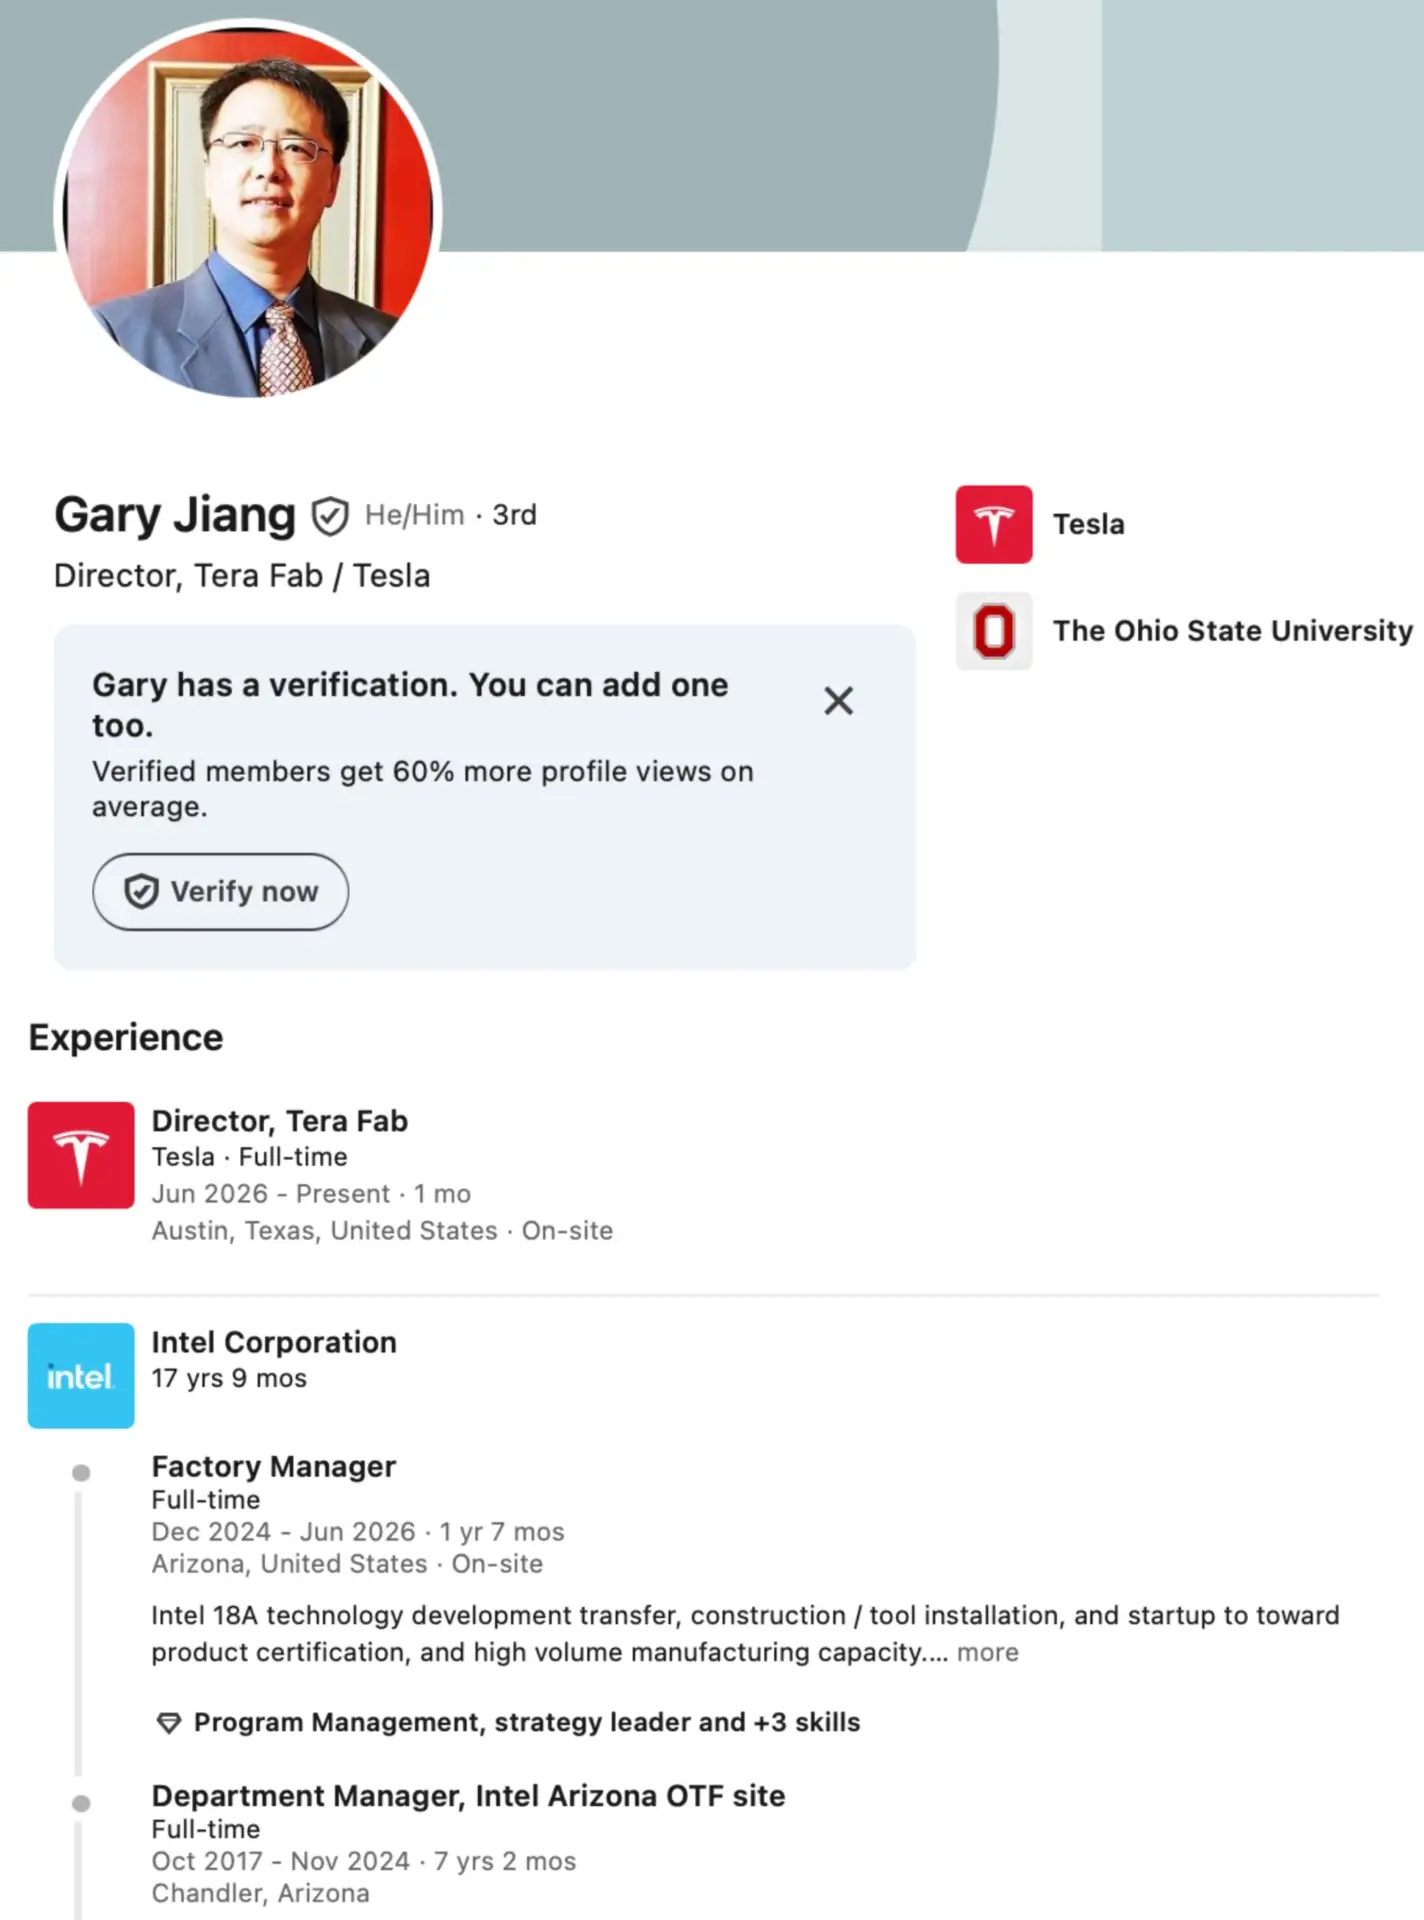This screenshot has height=1920, width=1424.
Task: Open the Tesla logo in the top right
Action: pos(994,524)
